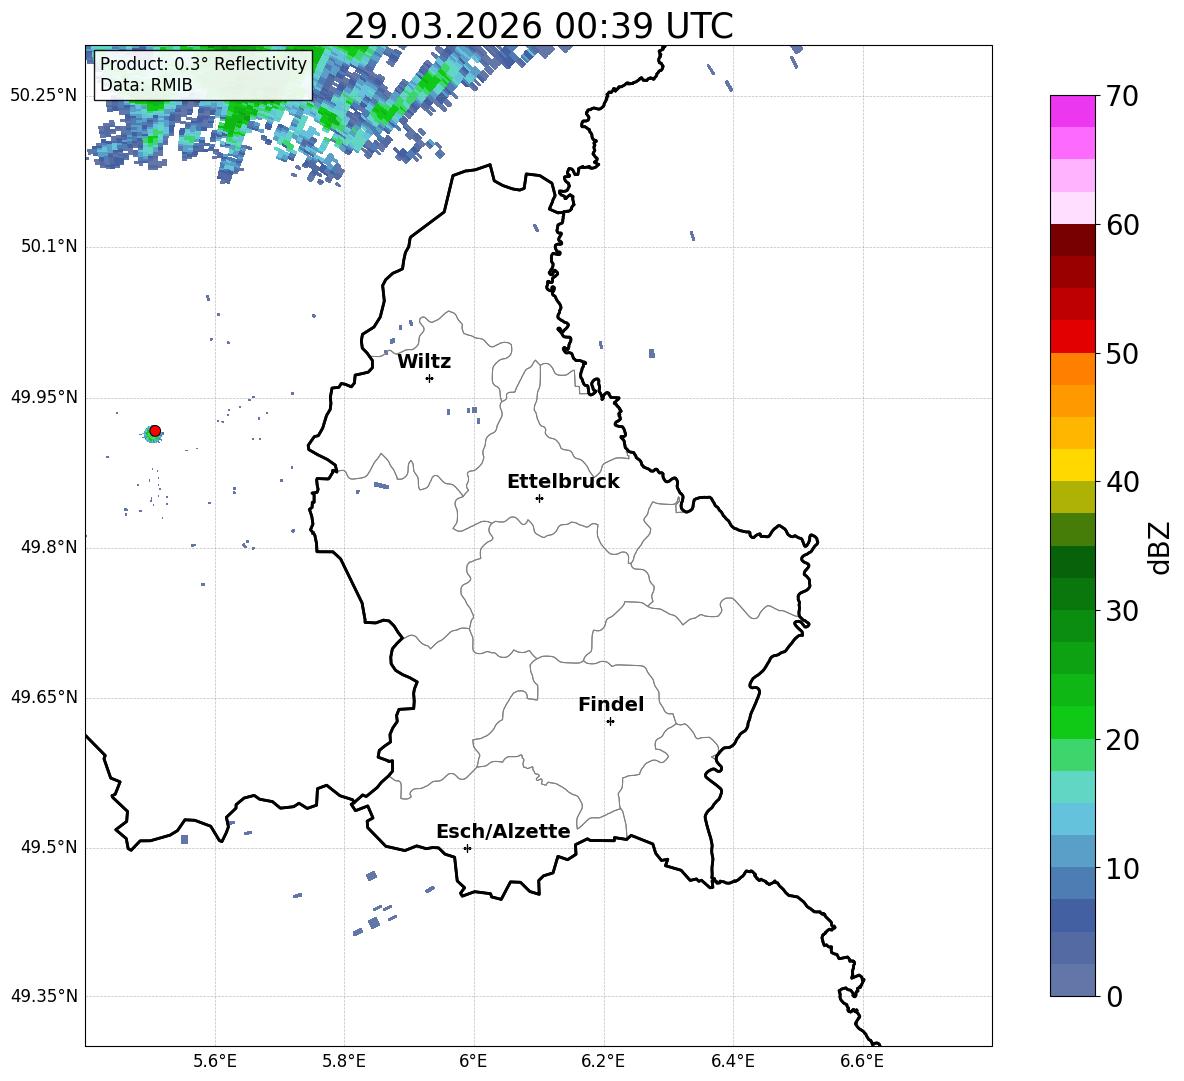Click the colorbar tick label 50
The width and height of the screenshot is (1184, 1081).
(1122, 354)
